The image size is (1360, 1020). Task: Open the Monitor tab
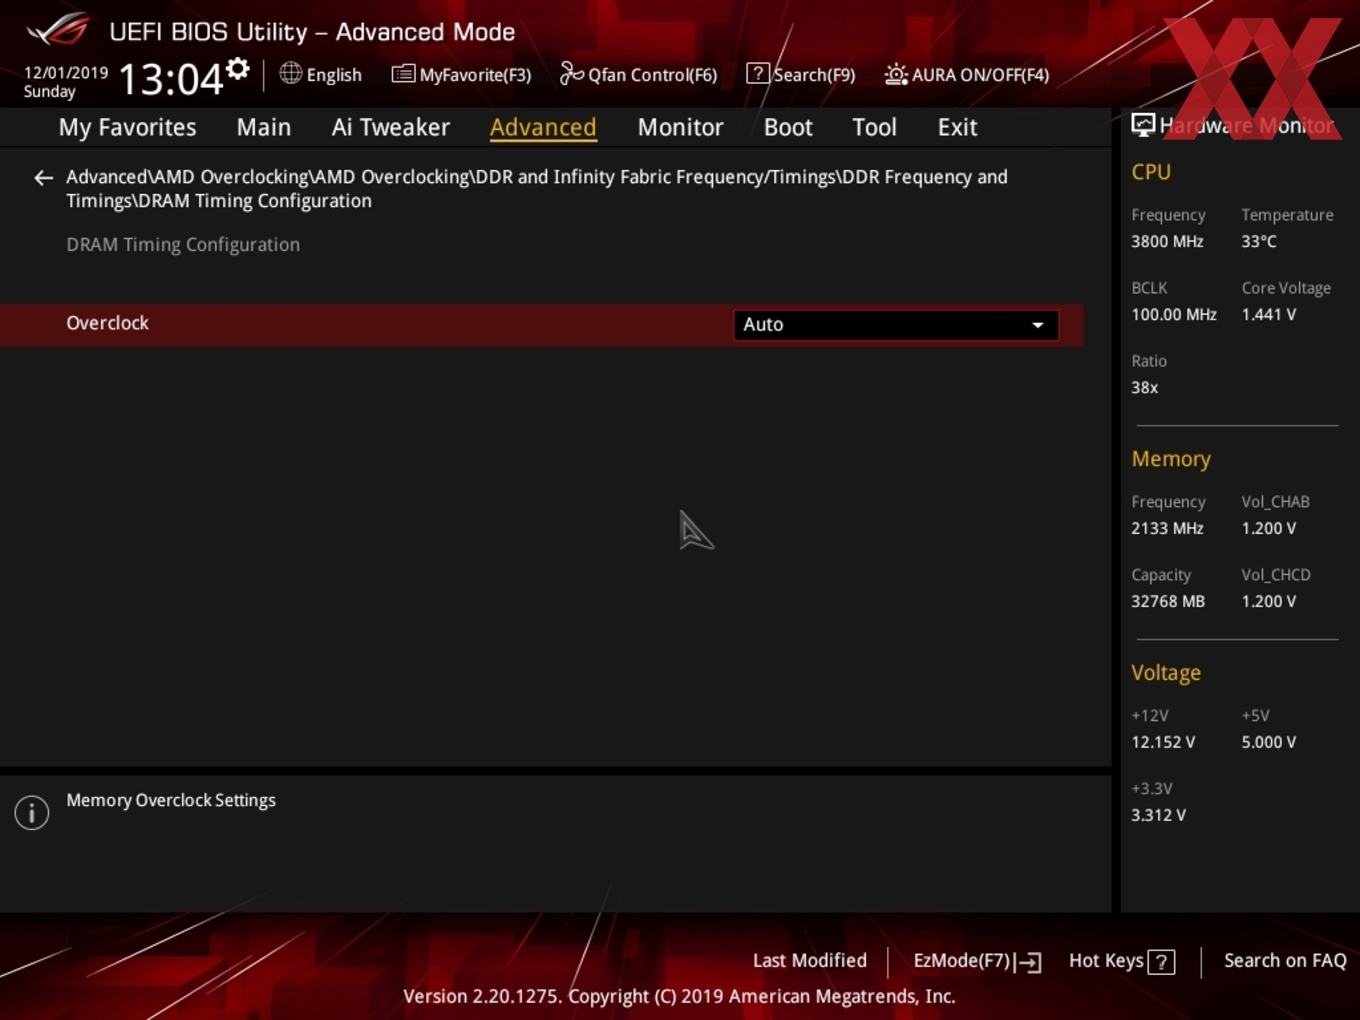point(680,127)
